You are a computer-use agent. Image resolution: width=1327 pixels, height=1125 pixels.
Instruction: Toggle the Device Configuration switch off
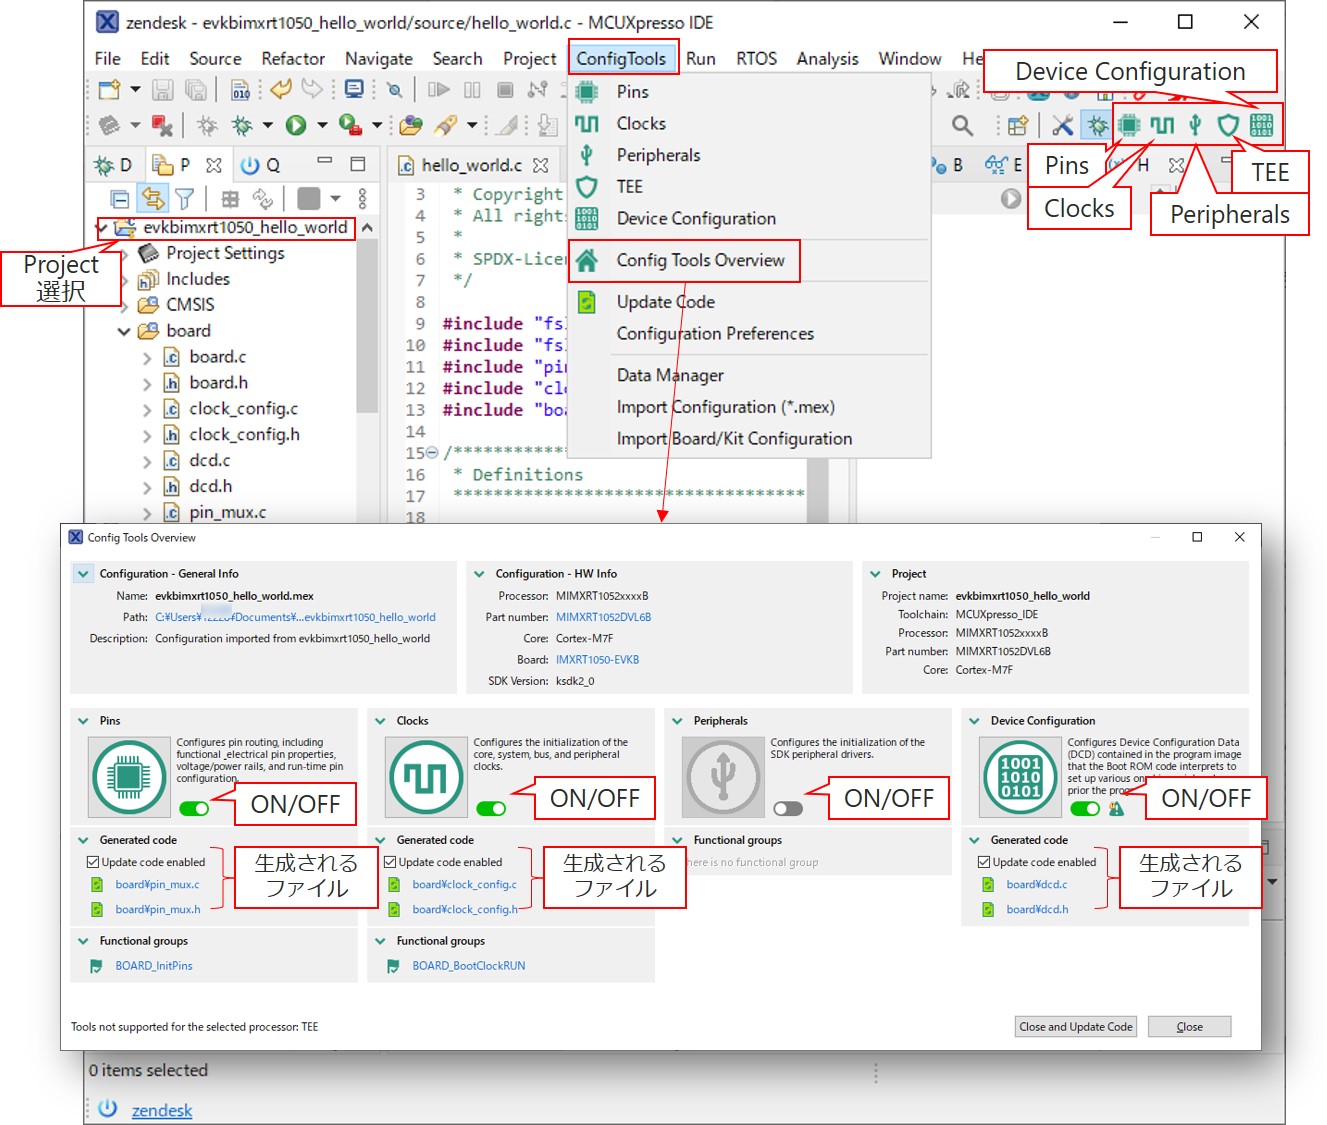coord(1085,808)
